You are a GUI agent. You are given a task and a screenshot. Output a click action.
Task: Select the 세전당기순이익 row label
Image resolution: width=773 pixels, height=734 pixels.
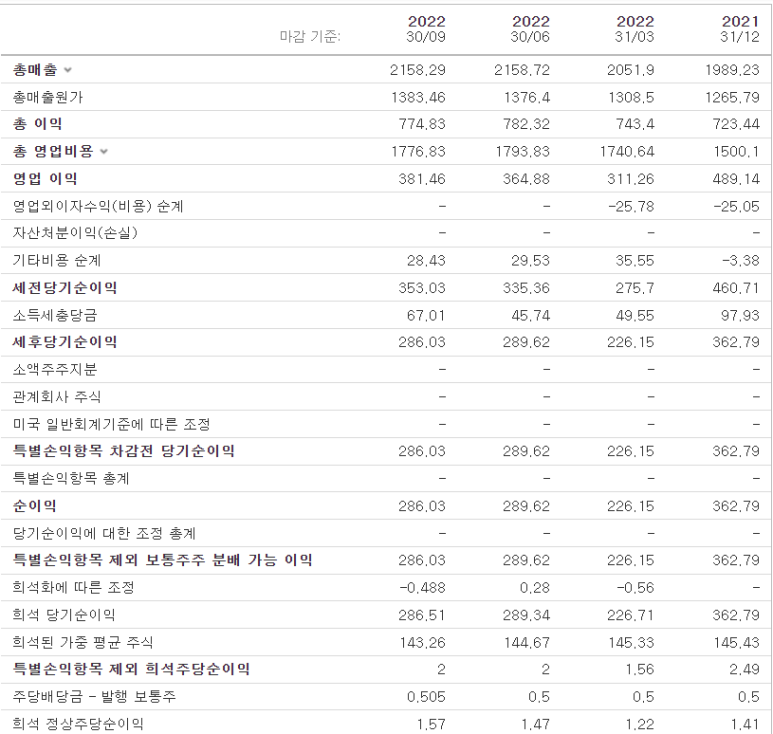click(65, 288)
